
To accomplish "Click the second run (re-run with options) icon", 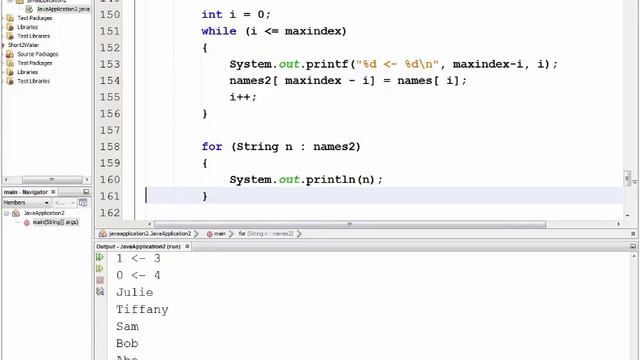I will (x=100, y=269).
